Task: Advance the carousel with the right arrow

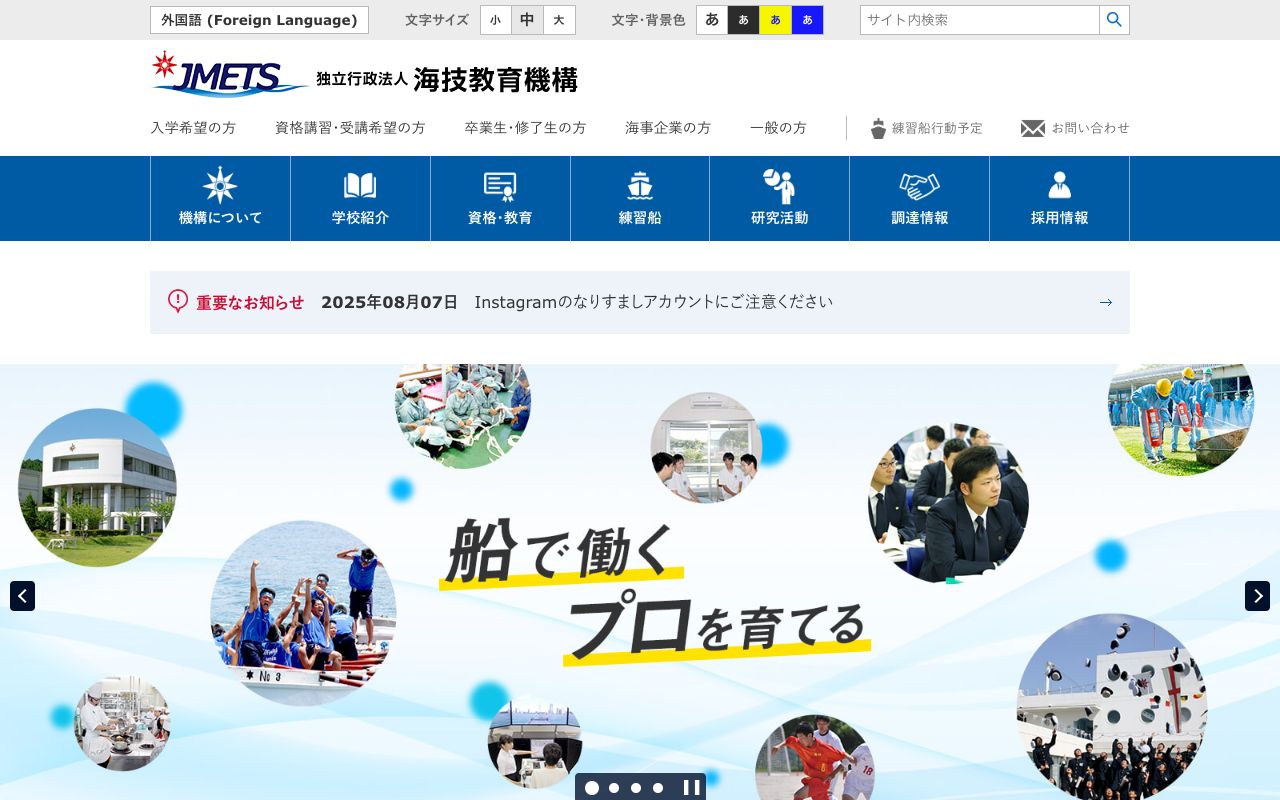Action: click(x=1257, y=596)
